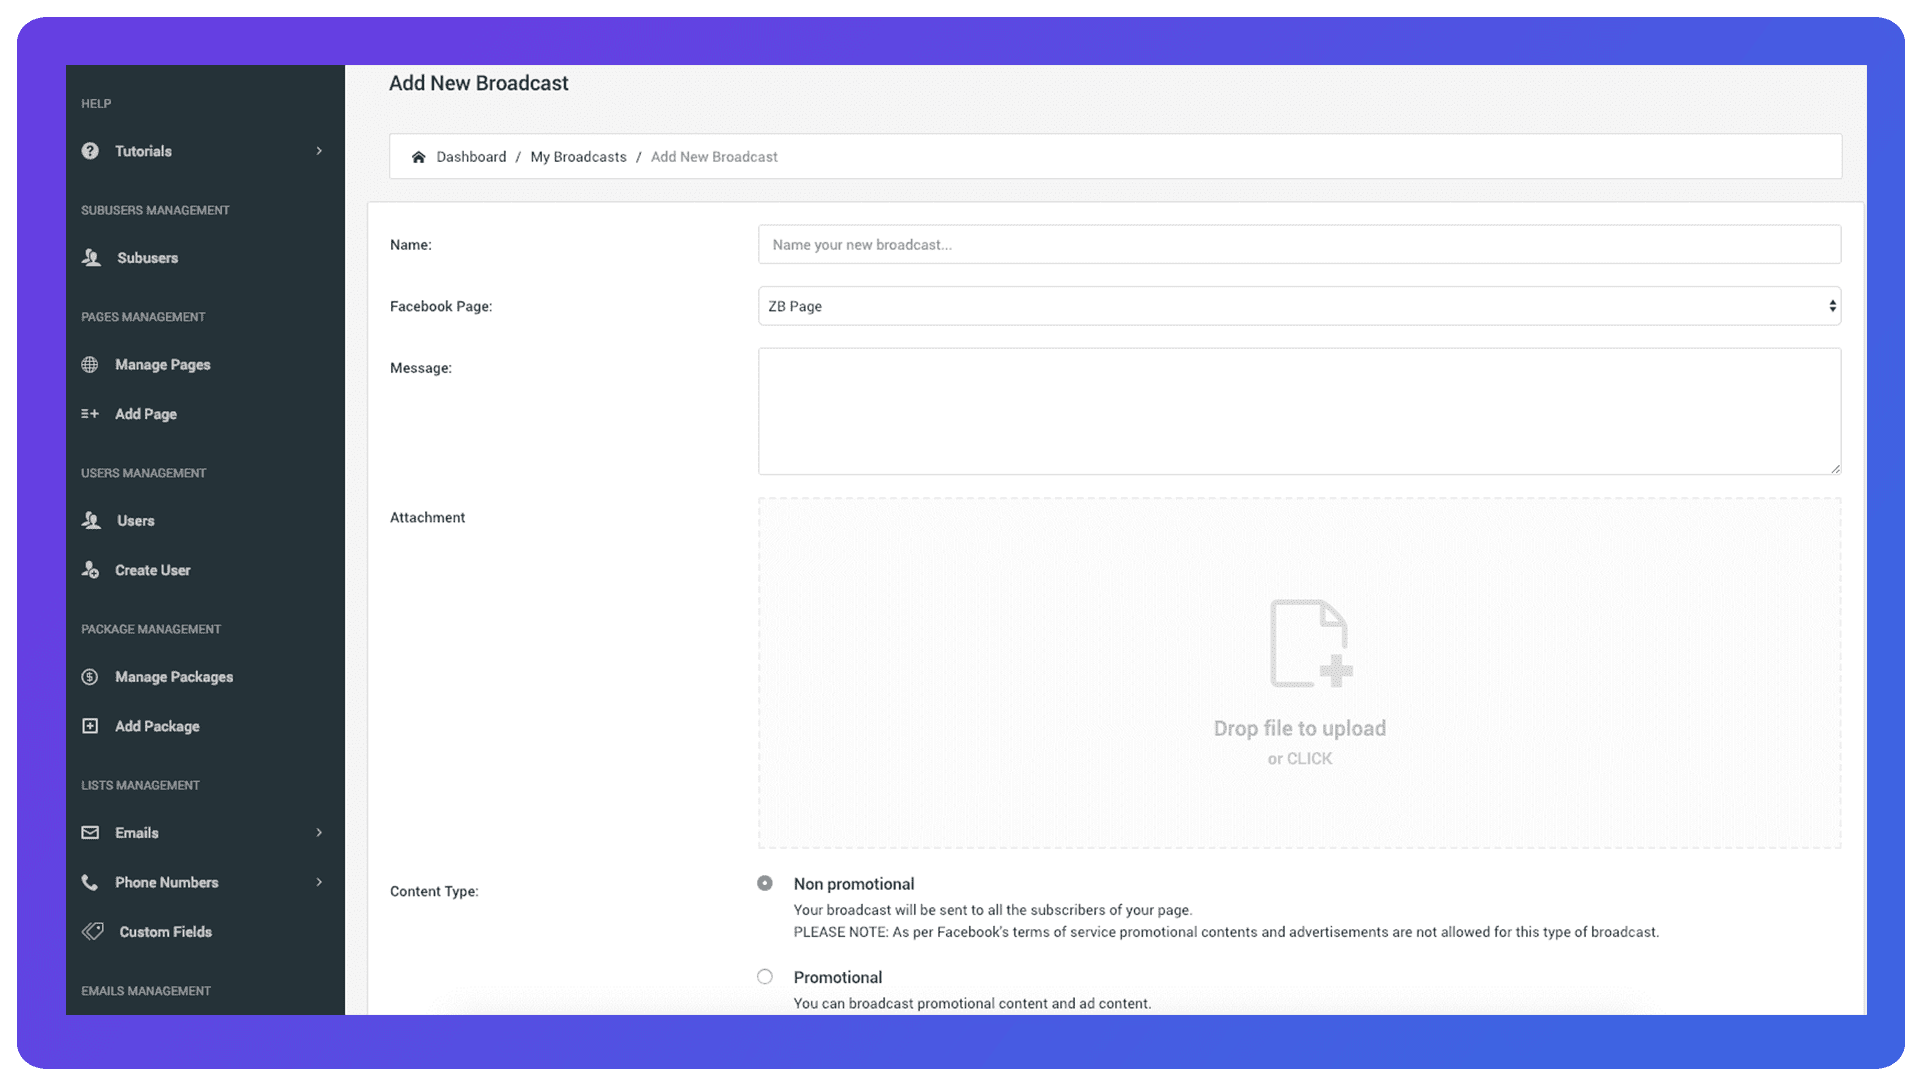The width and height of the screenshot is (1920, 1090).
Task: Select the Non promotional radio button
Action: (765, 884)
